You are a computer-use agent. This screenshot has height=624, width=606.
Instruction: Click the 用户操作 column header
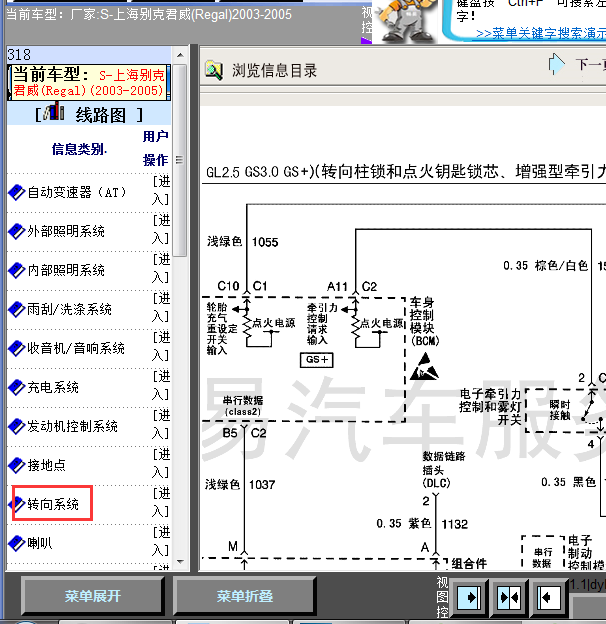coord(156,148)
